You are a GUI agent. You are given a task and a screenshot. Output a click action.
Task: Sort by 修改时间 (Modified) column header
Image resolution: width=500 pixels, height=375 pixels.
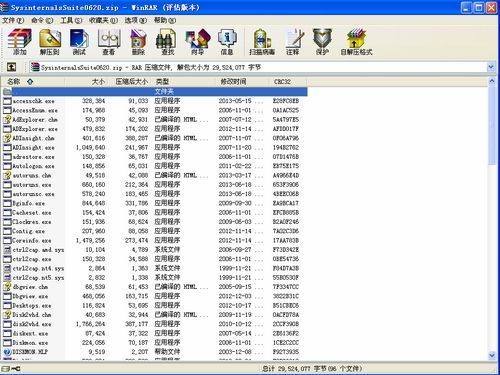(242, 82)
